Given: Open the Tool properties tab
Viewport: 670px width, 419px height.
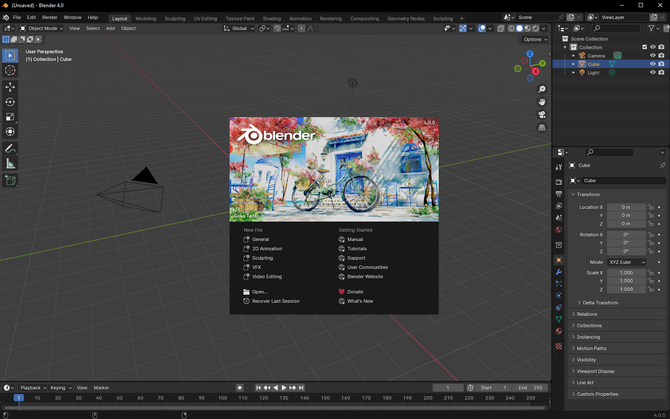Looking at the screenshot, I should tap(558, 167).
